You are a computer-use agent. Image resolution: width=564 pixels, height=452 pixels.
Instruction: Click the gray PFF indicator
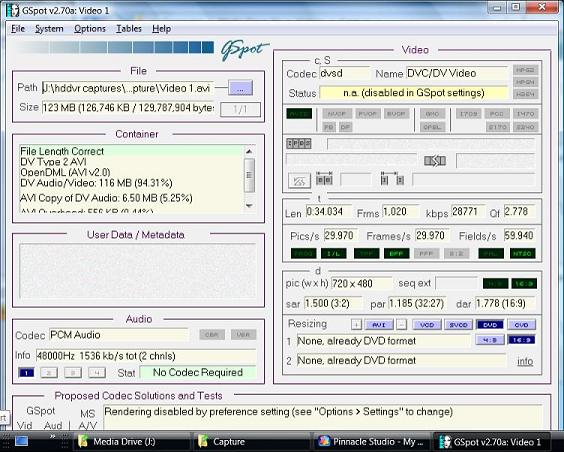427,254
